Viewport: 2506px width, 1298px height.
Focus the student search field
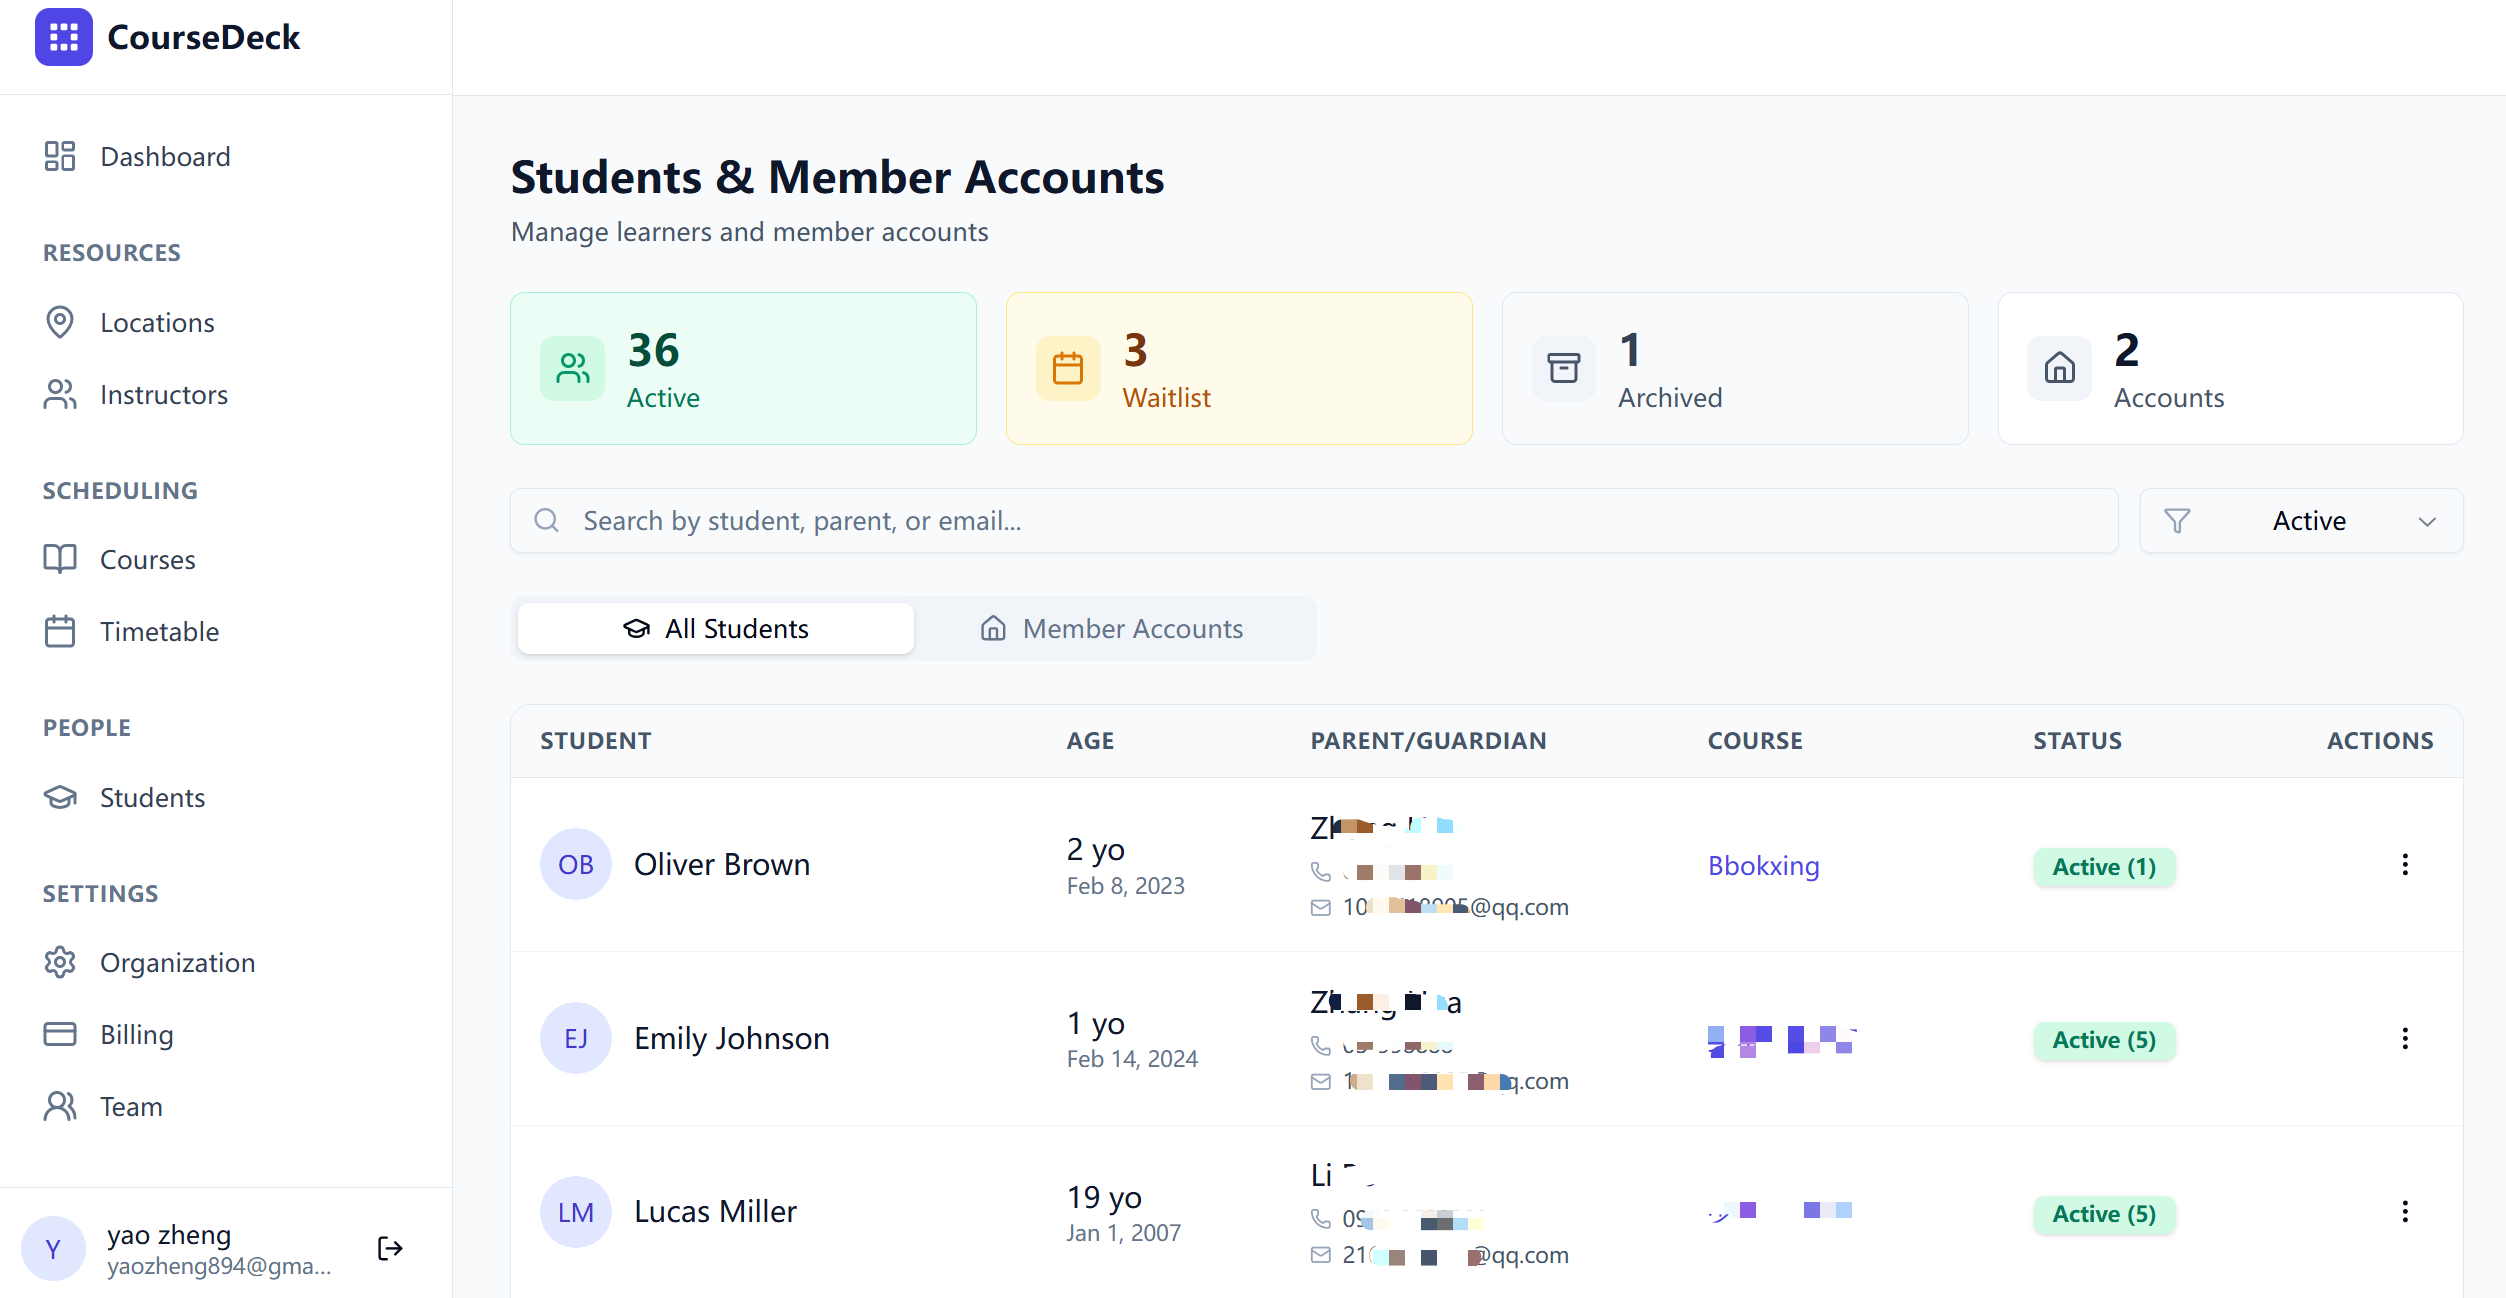pos(1314,521)
